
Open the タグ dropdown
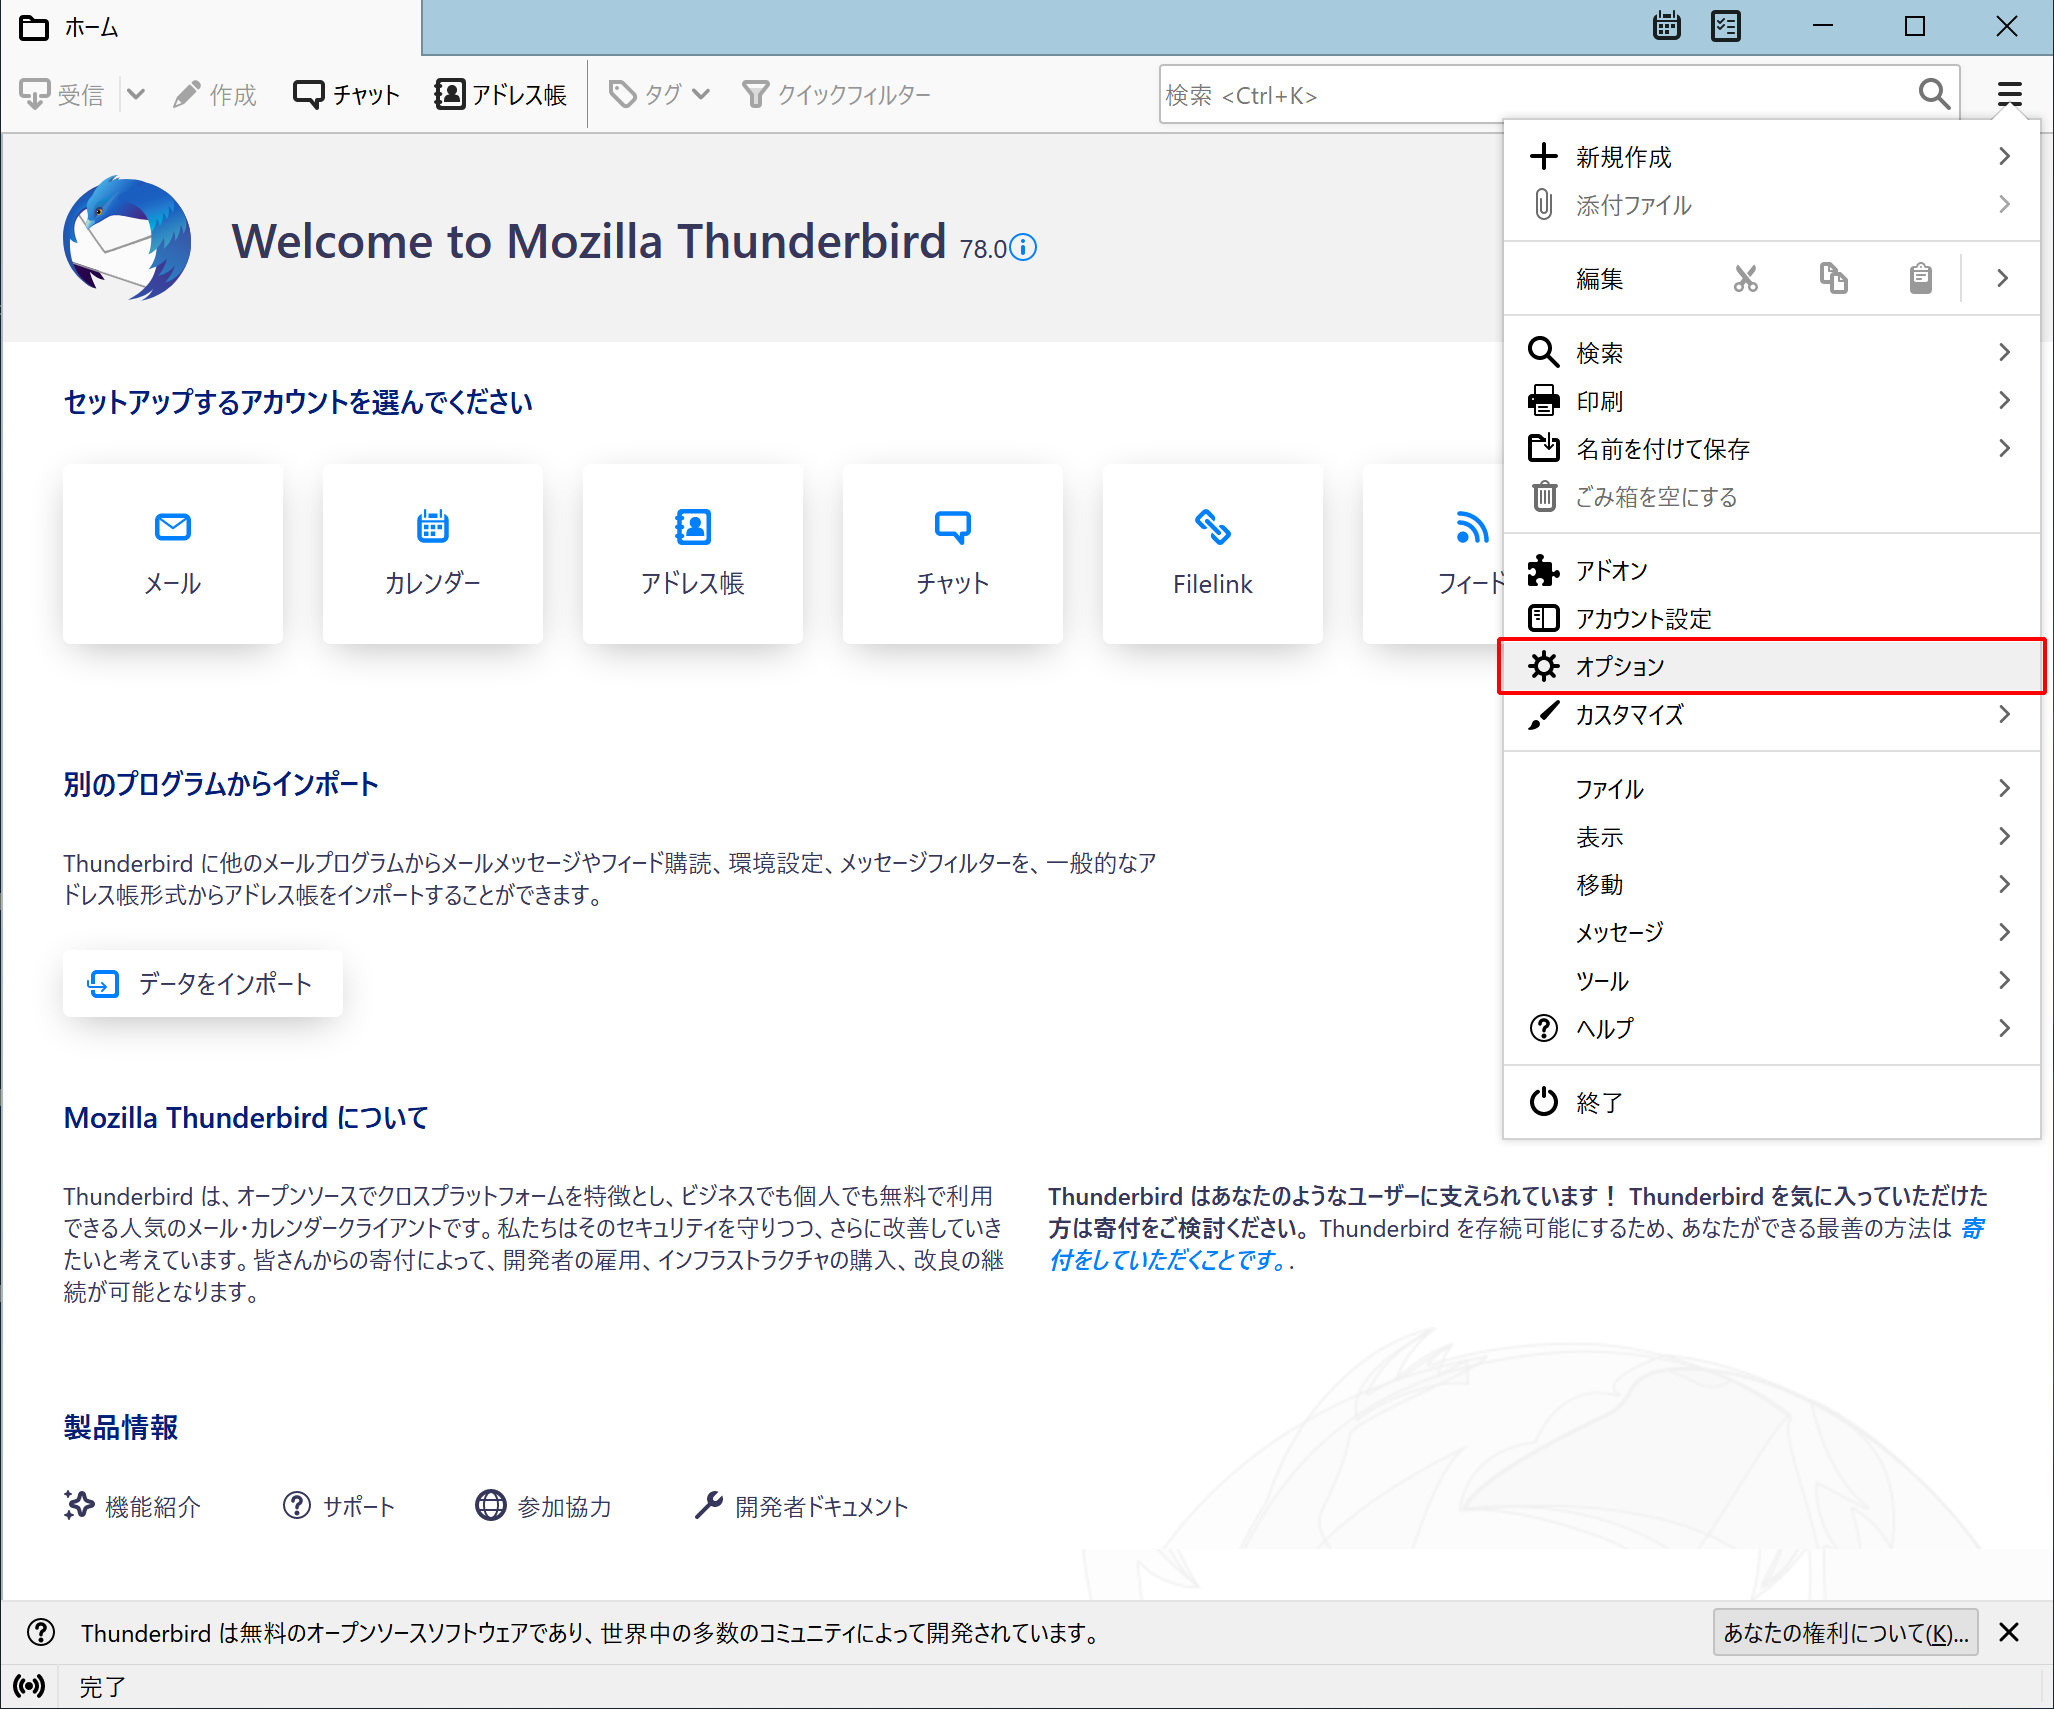(659, 95)
